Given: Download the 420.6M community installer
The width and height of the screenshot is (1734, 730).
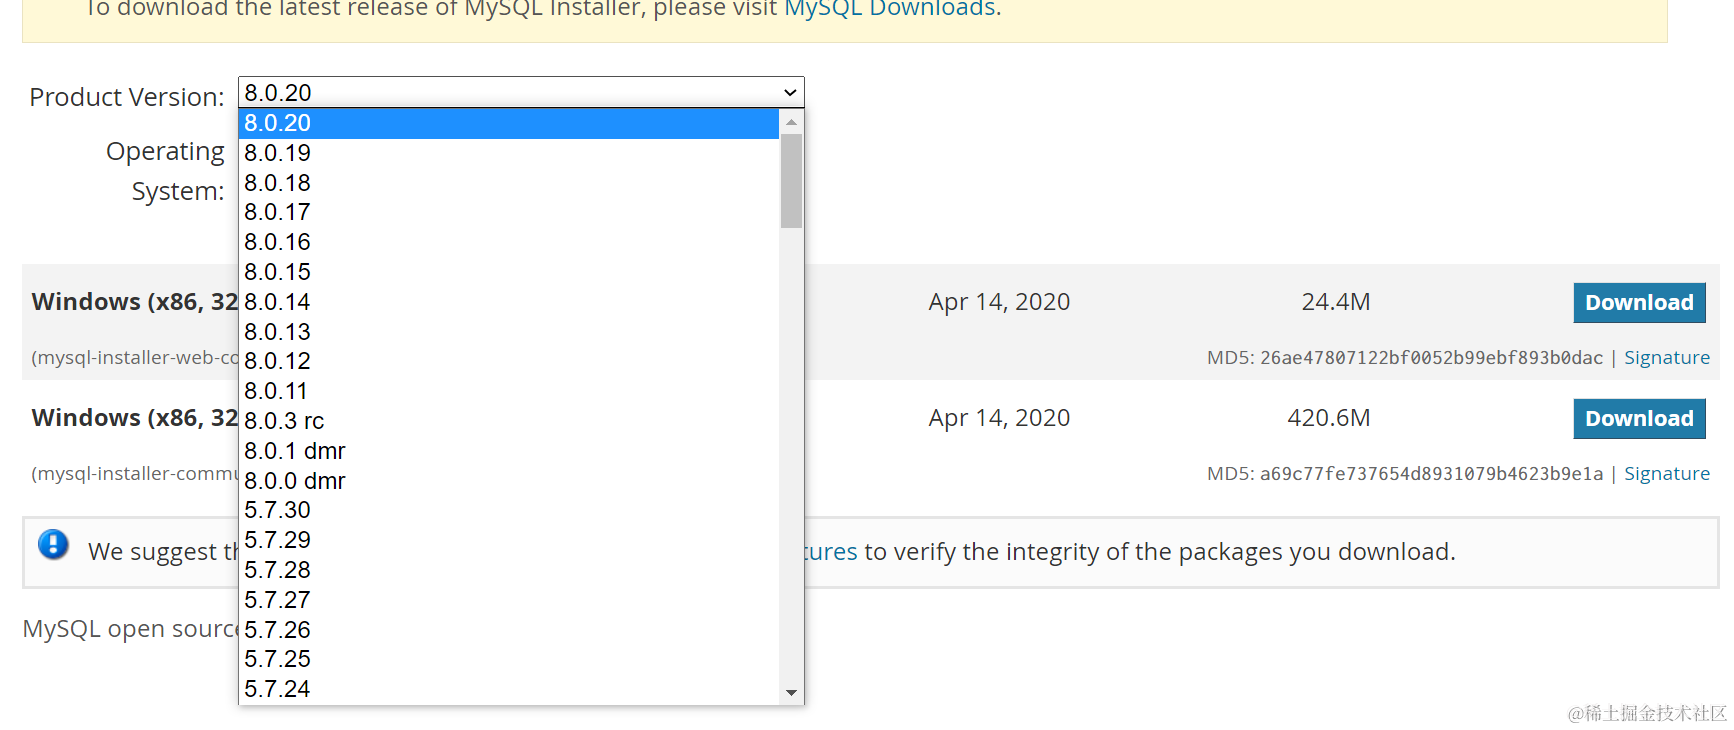Looking at the screenshot, I should pos(1639,418).
